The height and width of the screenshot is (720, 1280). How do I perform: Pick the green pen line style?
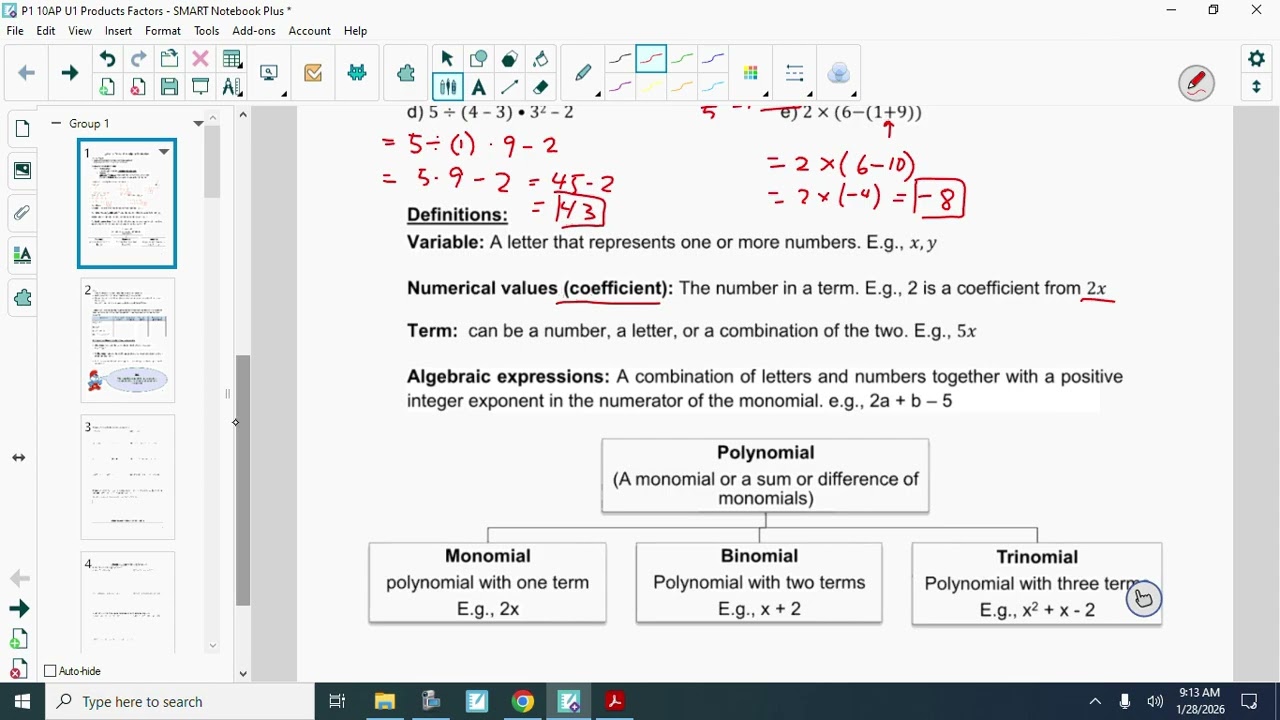(x=682, y=59)
